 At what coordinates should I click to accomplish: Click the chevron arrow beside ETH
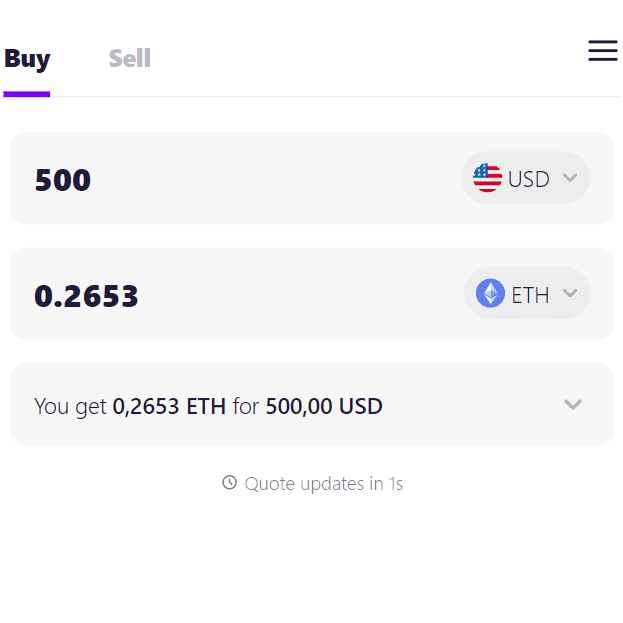[570, 293]
